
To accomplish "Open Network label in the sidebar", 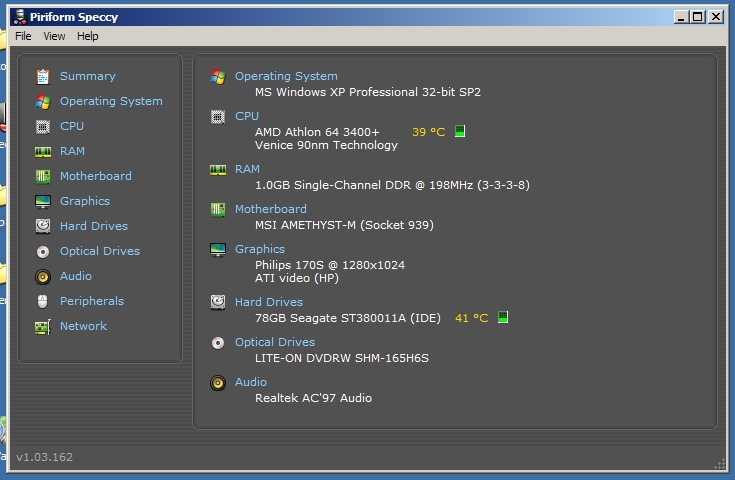I will [x=83, y=326].
